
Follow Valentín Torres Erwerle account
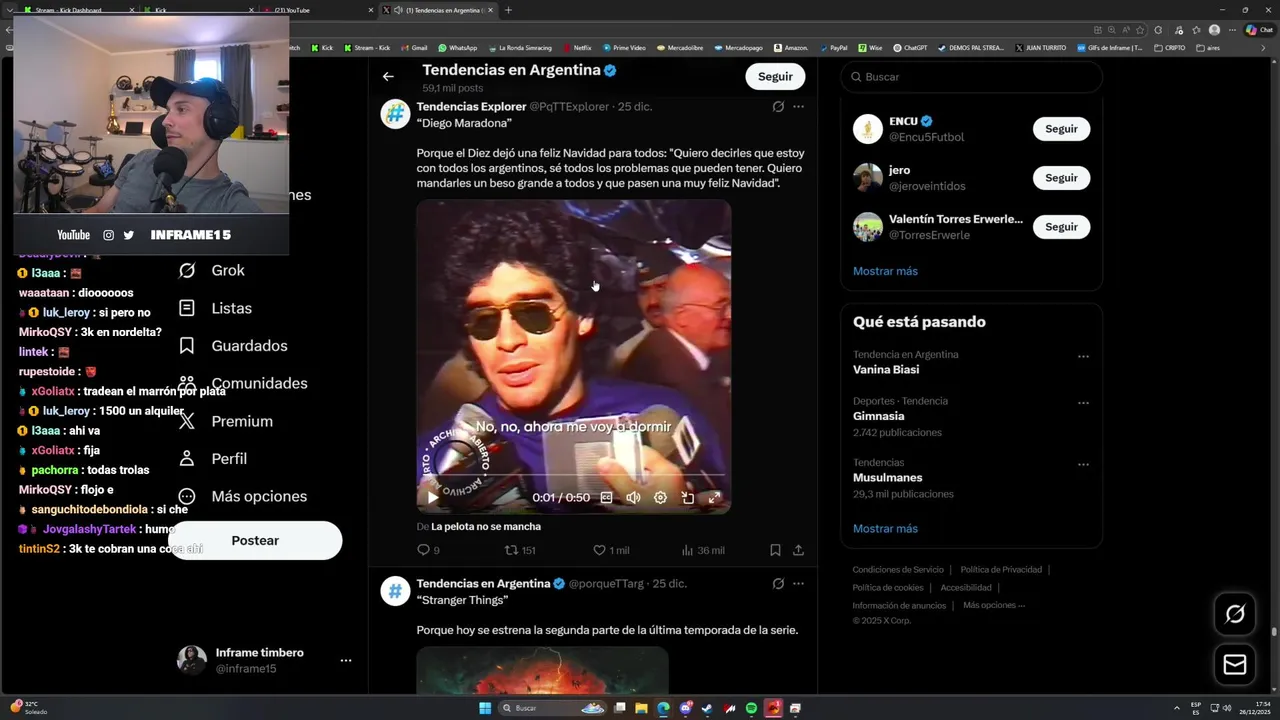click(1061, 227)
